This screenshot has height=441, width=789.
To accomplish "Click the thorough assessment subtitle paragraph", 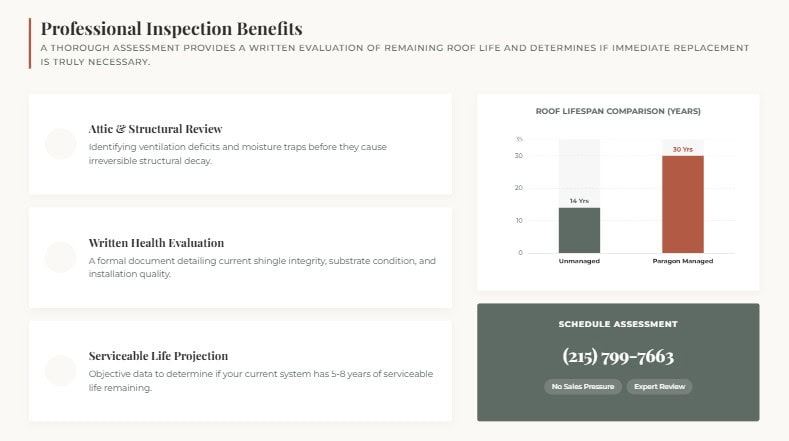I will 394,54.
